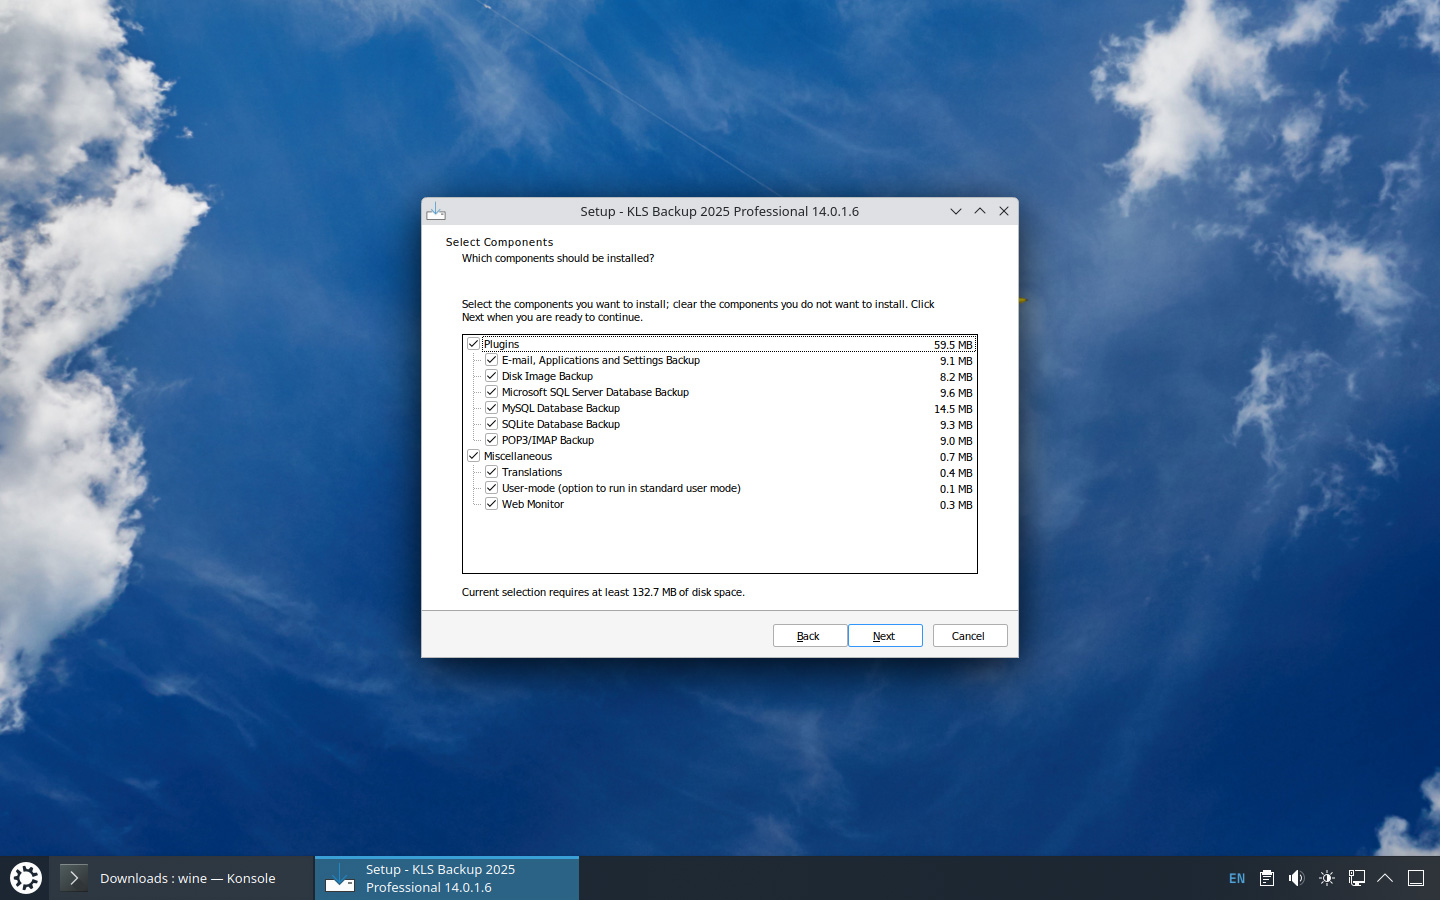Screen dimensions: 1440x900
Task: Maximize the setup window
Action: pos(980,211)
